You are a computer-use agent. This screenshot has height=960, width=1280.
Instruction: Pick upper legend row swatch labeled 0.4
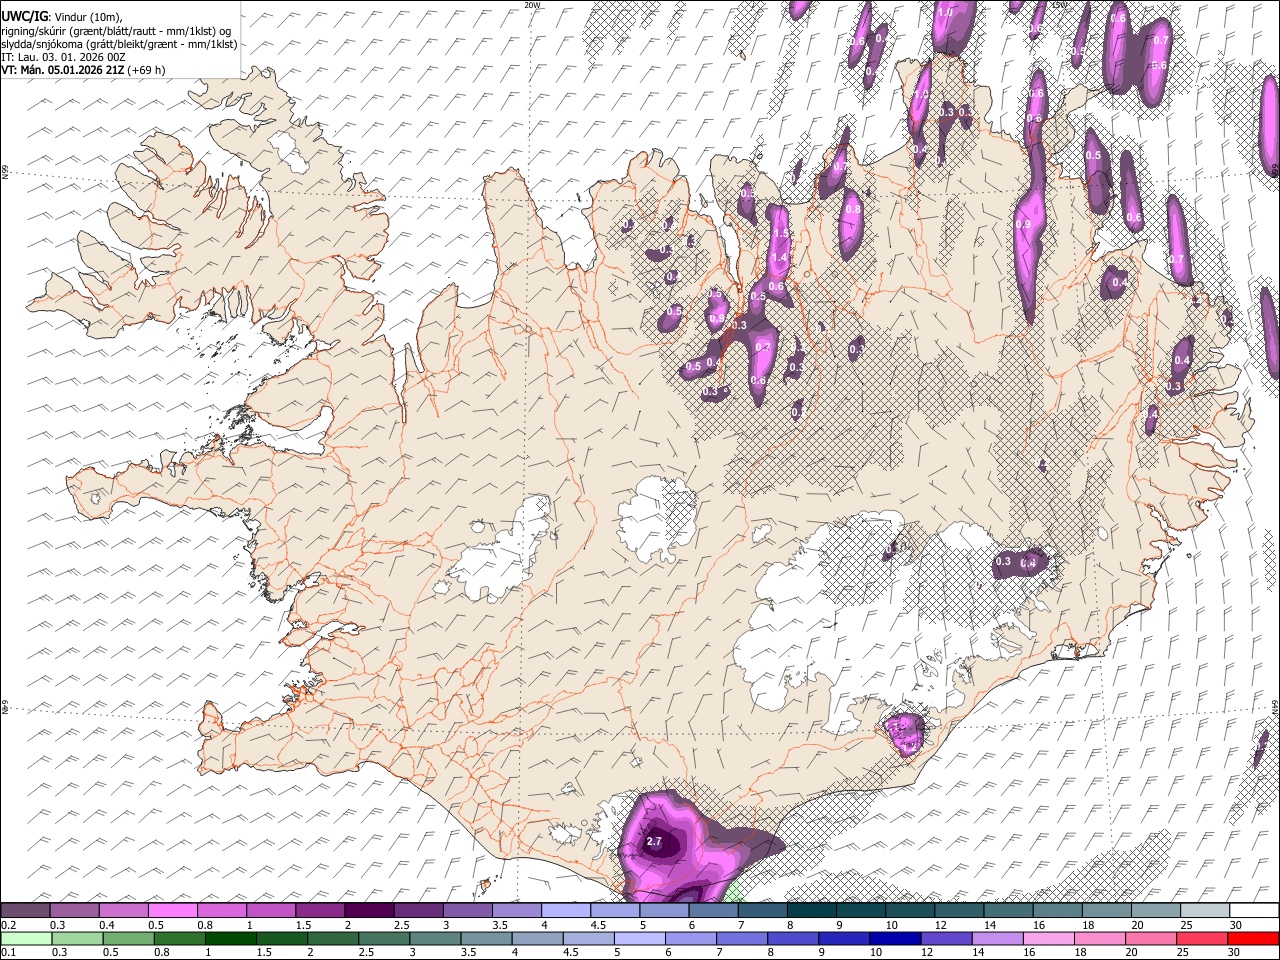(x=123, y=910)
